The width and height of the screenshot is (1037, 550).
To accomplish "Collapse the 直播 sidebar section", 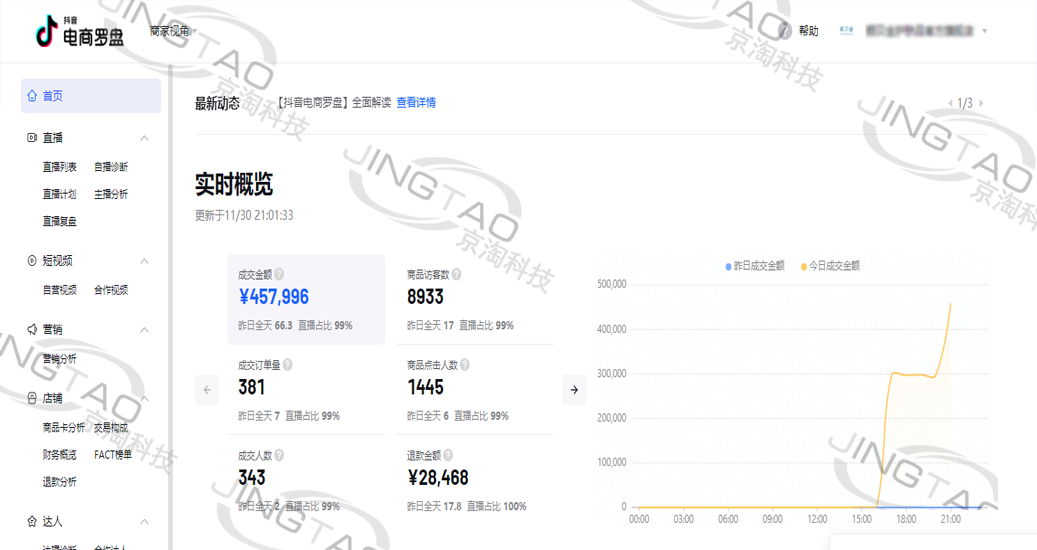I will [144, 138].
